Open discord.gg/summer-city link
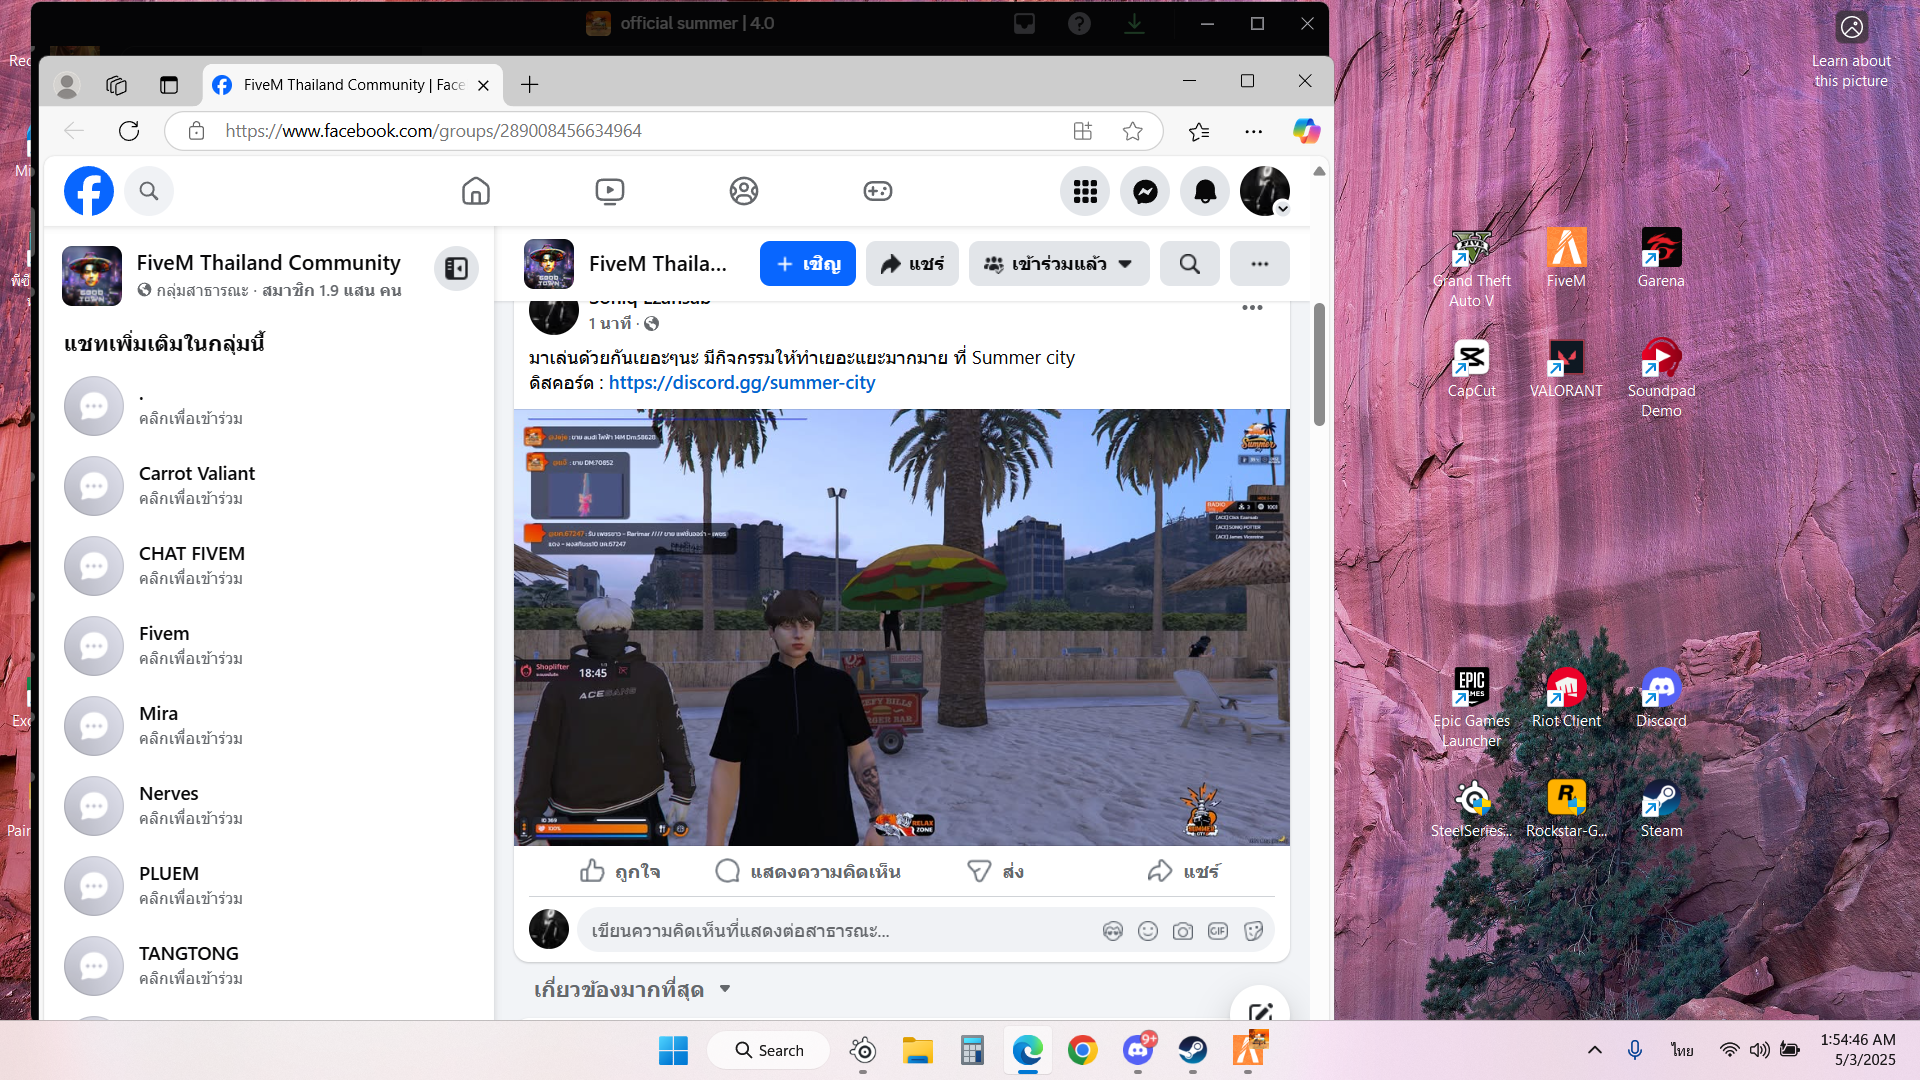This screenshot has height=1080, width=1920. pos(741,383)
